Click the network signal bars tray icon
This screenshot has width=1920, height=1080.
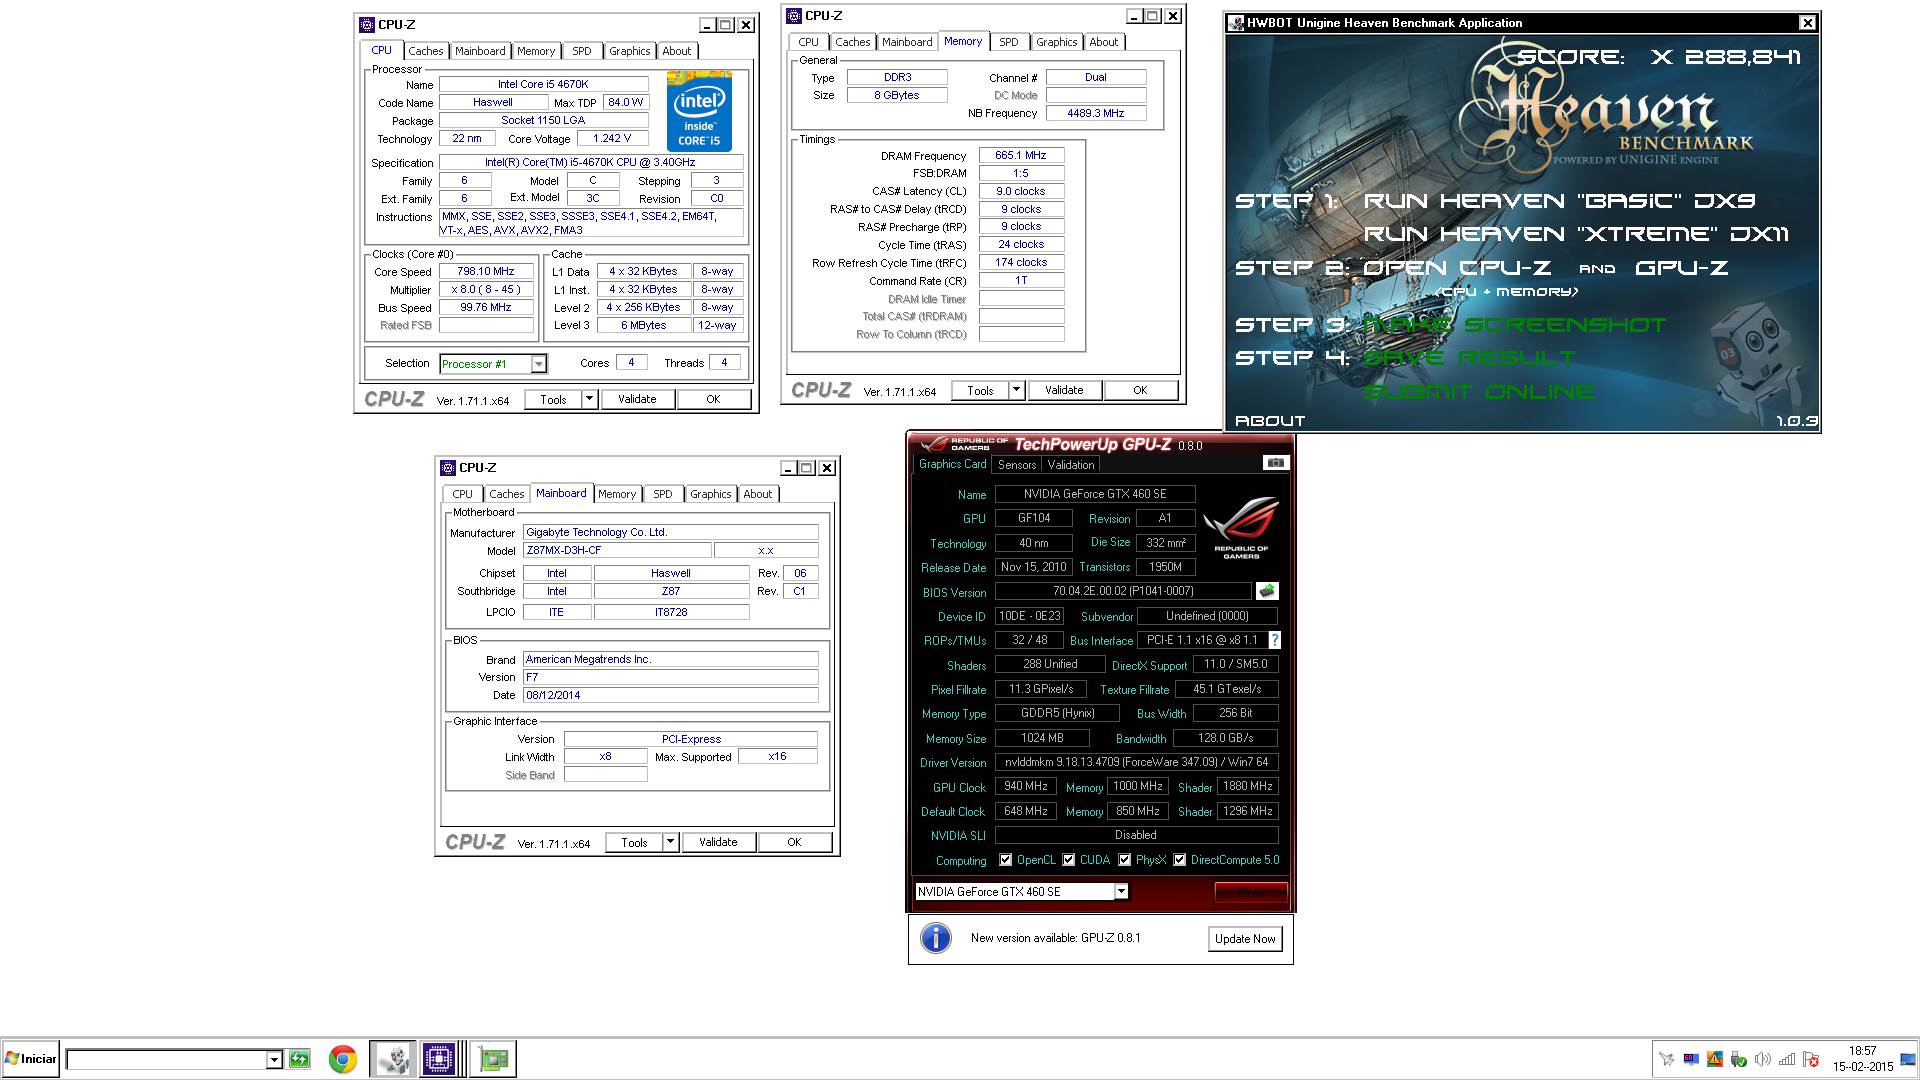click(x=1787, y=1059)
